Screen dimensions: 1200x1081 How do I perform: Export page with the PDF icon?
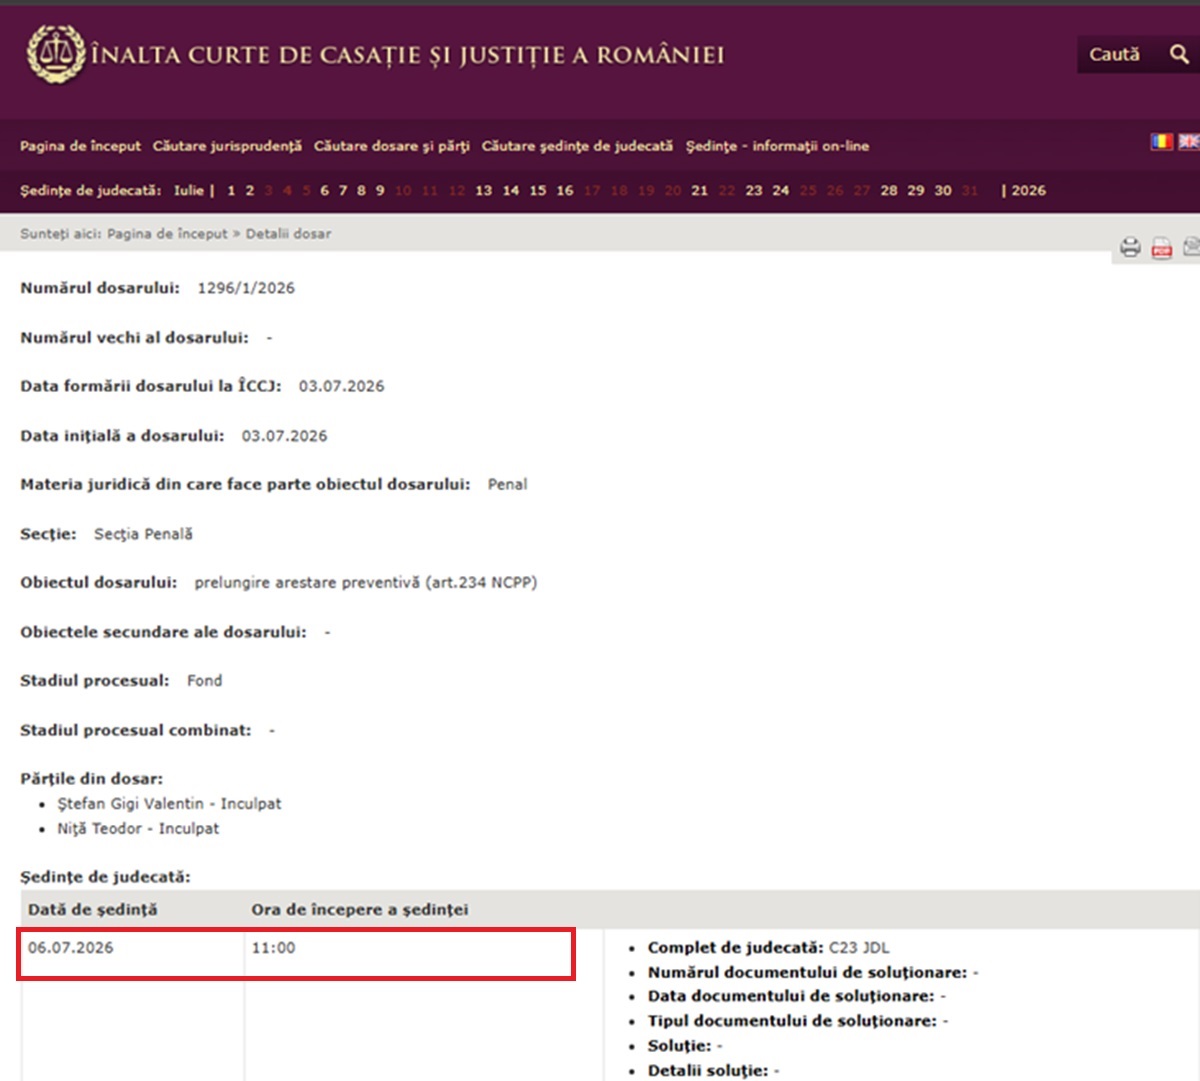(x=1161, y=248)
